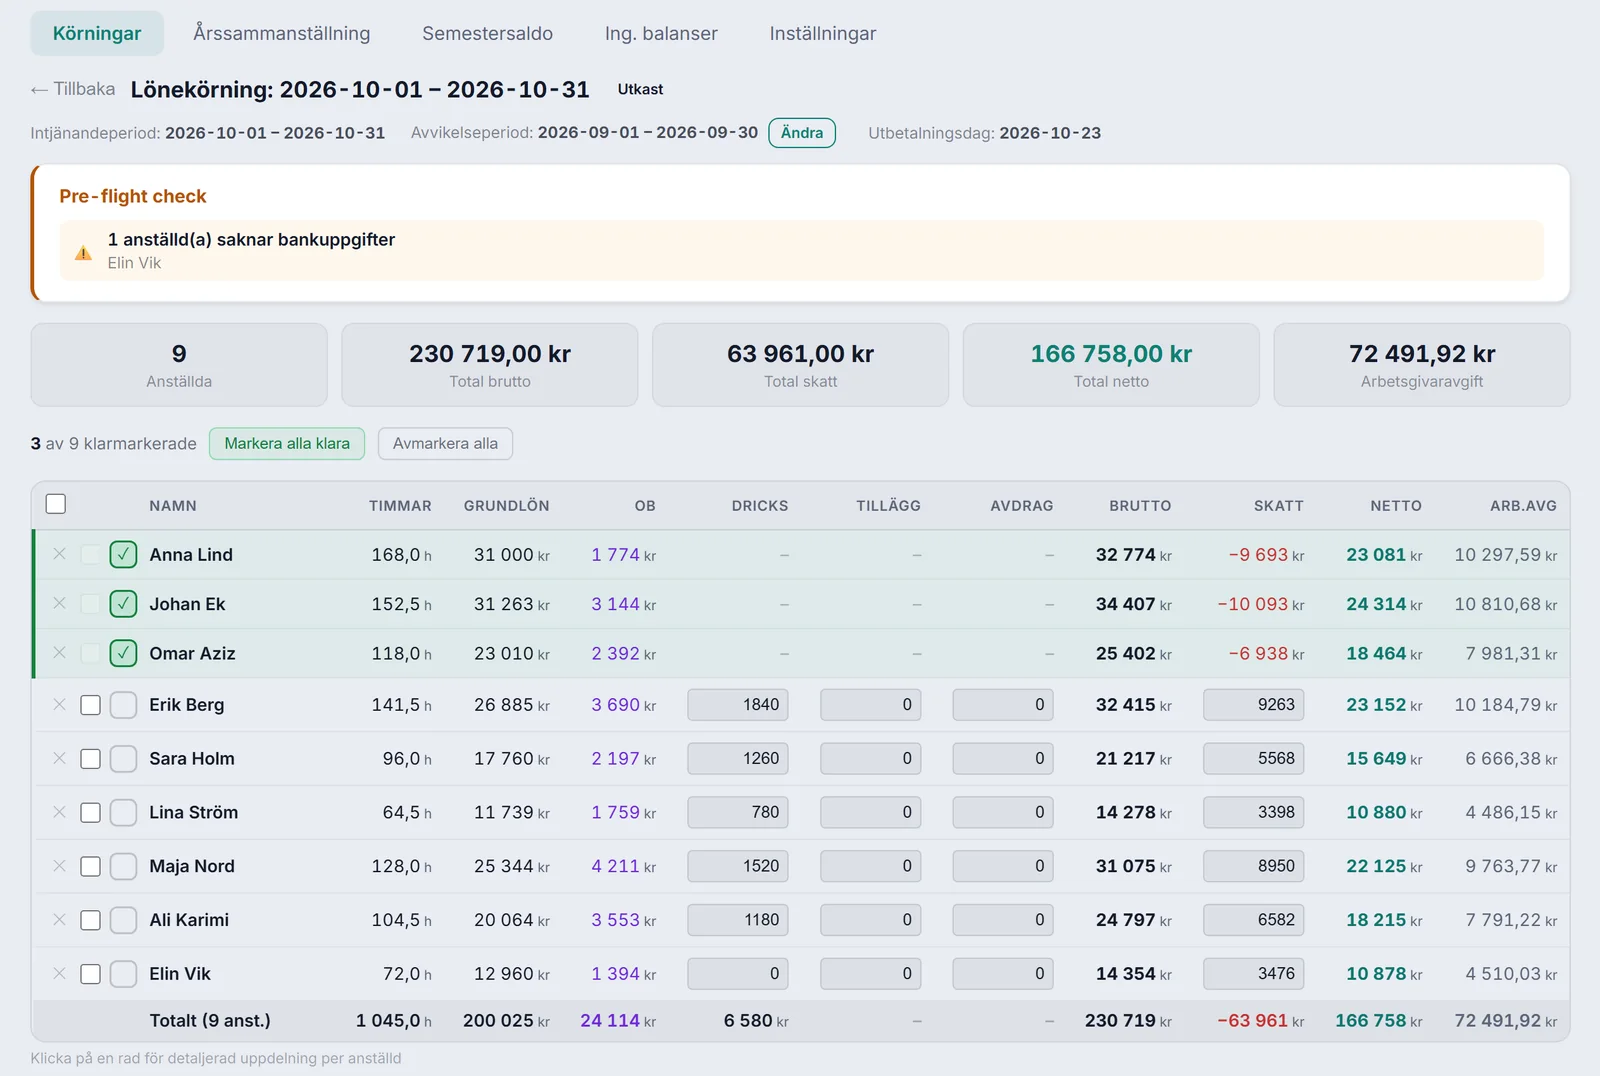Viewport: 1600px width, 1076px height.
Task: Go back via the Tillbaka link
Action: (73, 89)
